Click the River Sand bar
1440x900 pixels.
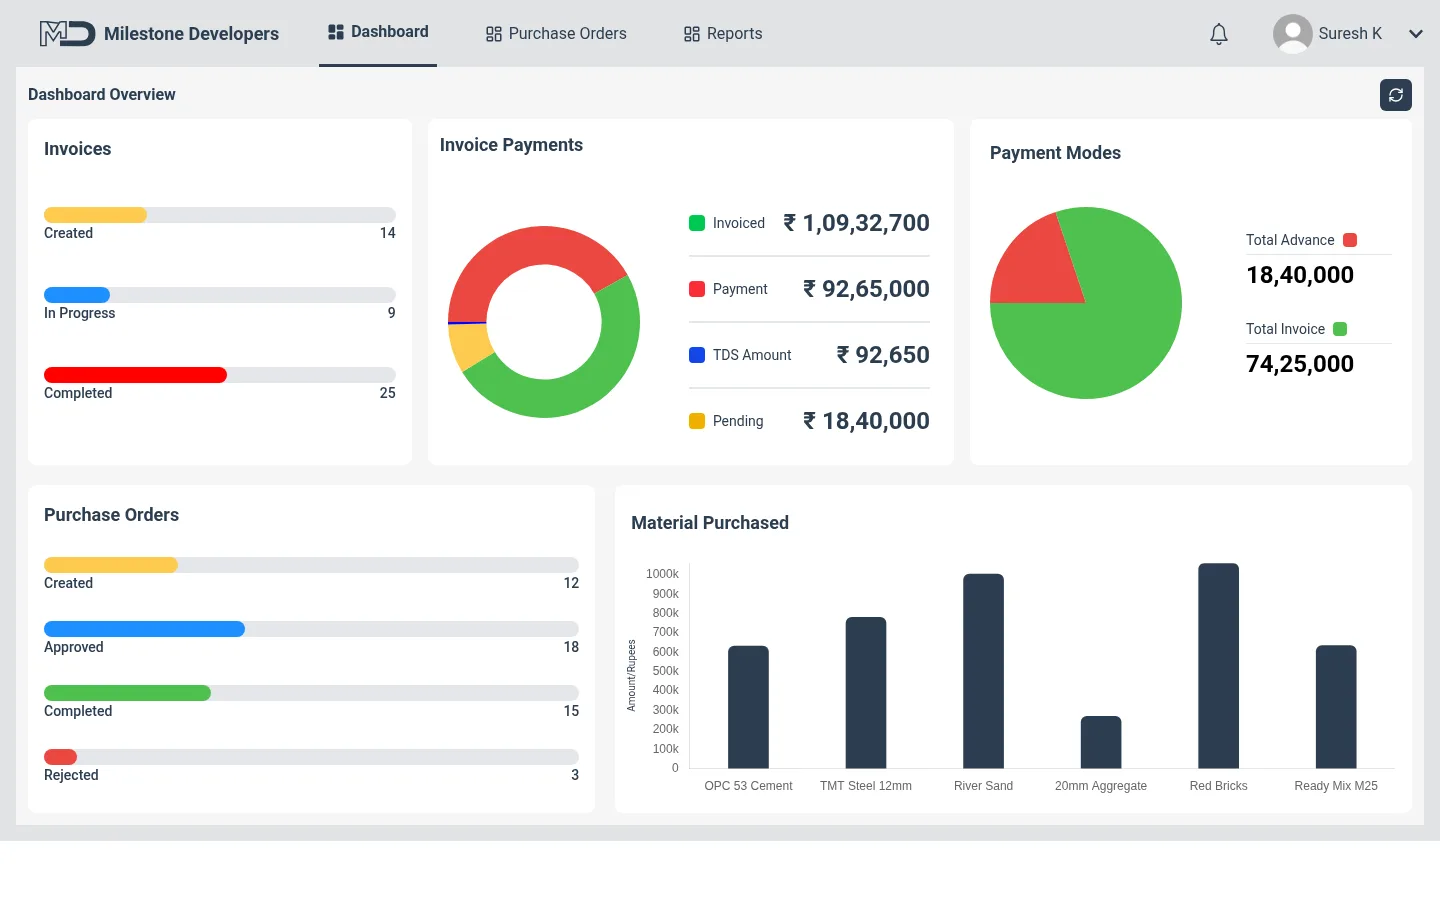pyautogui.click(x=983, y=671)
